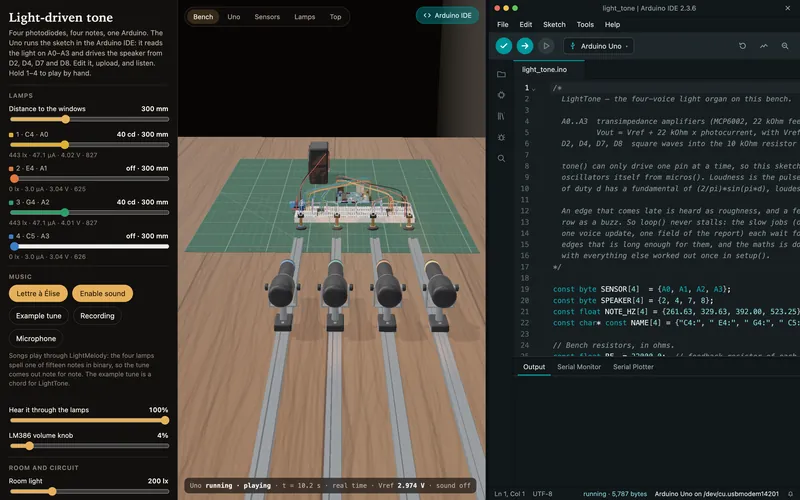The image size is (800, 500).
Task: Click the 'NOTE_HZ[4]' declaration on line 21
Action: 626,312
